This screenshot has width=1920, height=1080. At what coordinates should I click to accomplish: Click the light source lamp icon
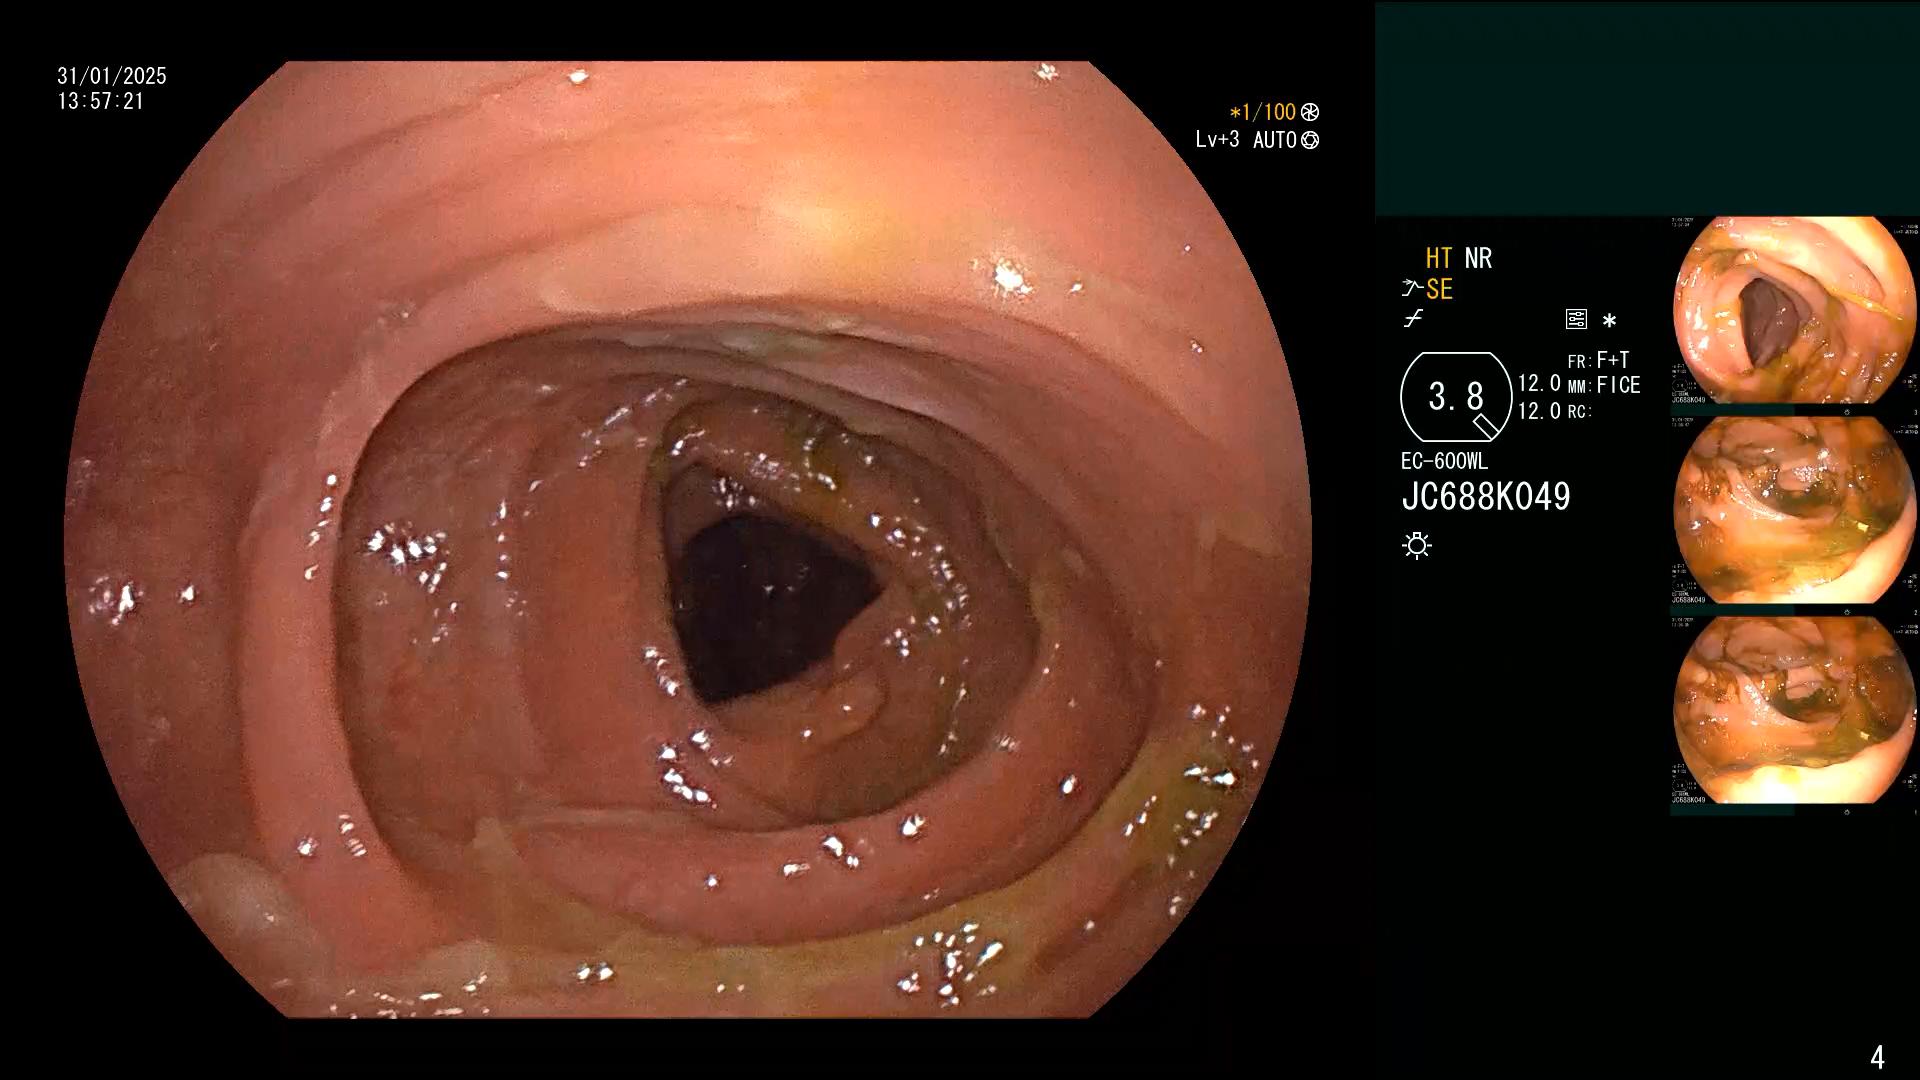click(x=1417, y=545)
